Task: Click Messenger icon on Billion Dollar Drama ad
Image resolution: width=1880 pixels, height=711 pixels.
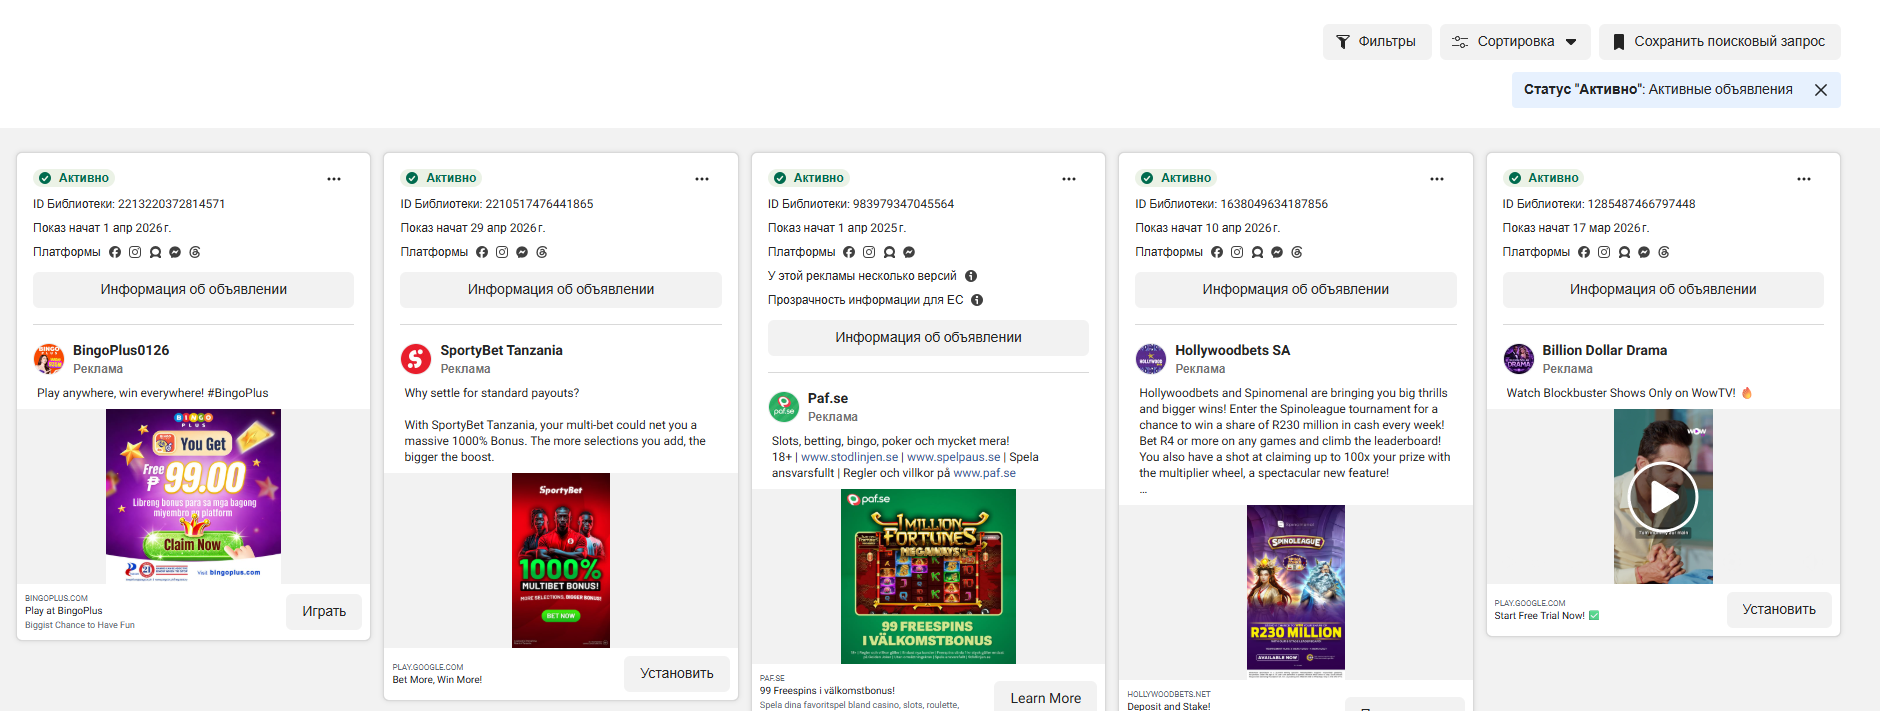Action: point(1644,252)
